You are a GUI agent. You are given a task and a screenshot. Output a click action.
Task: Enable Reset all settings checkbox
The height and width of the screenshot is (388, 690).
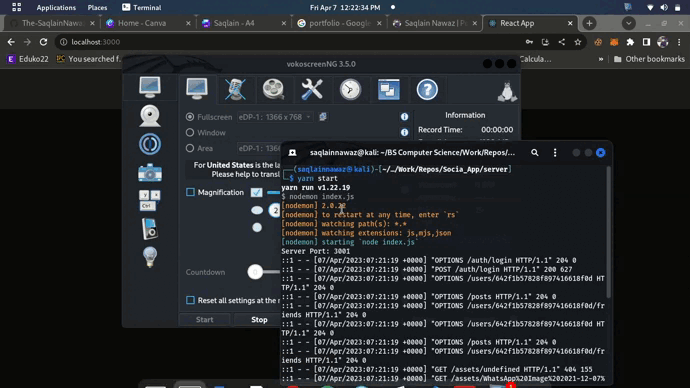tap(190, 300)
